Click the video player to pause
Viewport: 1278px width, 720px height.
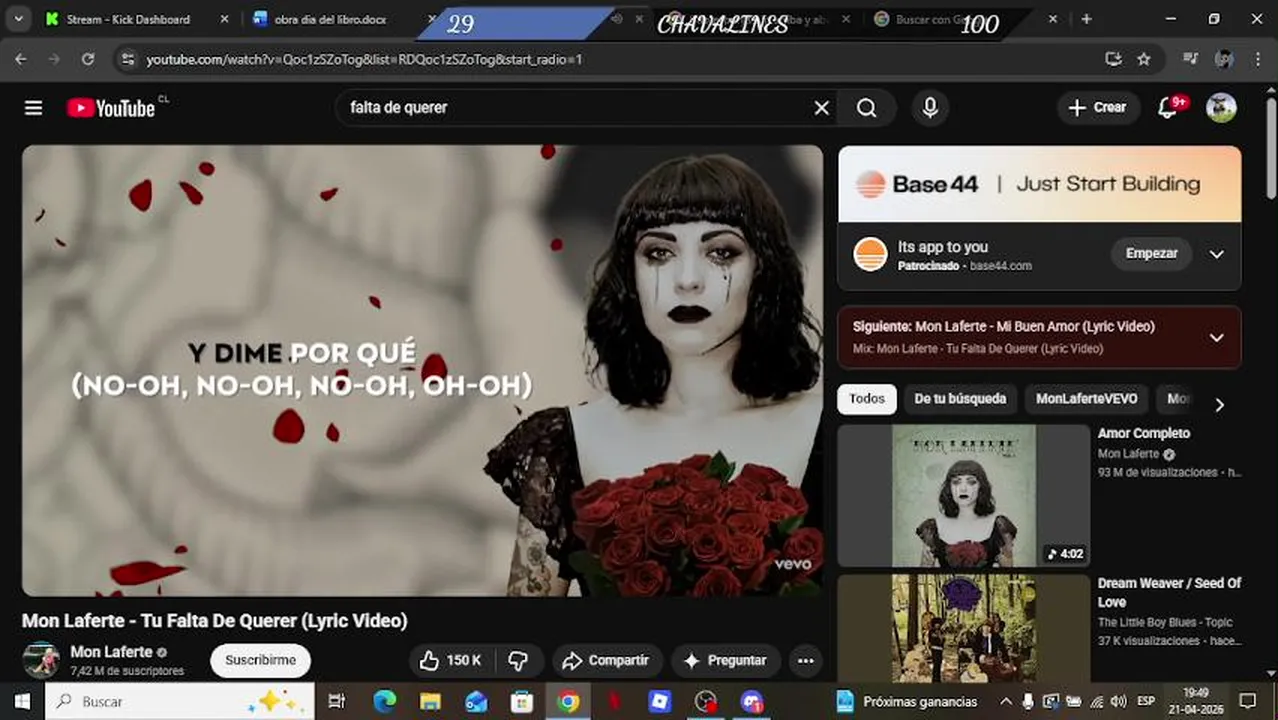pyautogui.click(x=422, y=371)
